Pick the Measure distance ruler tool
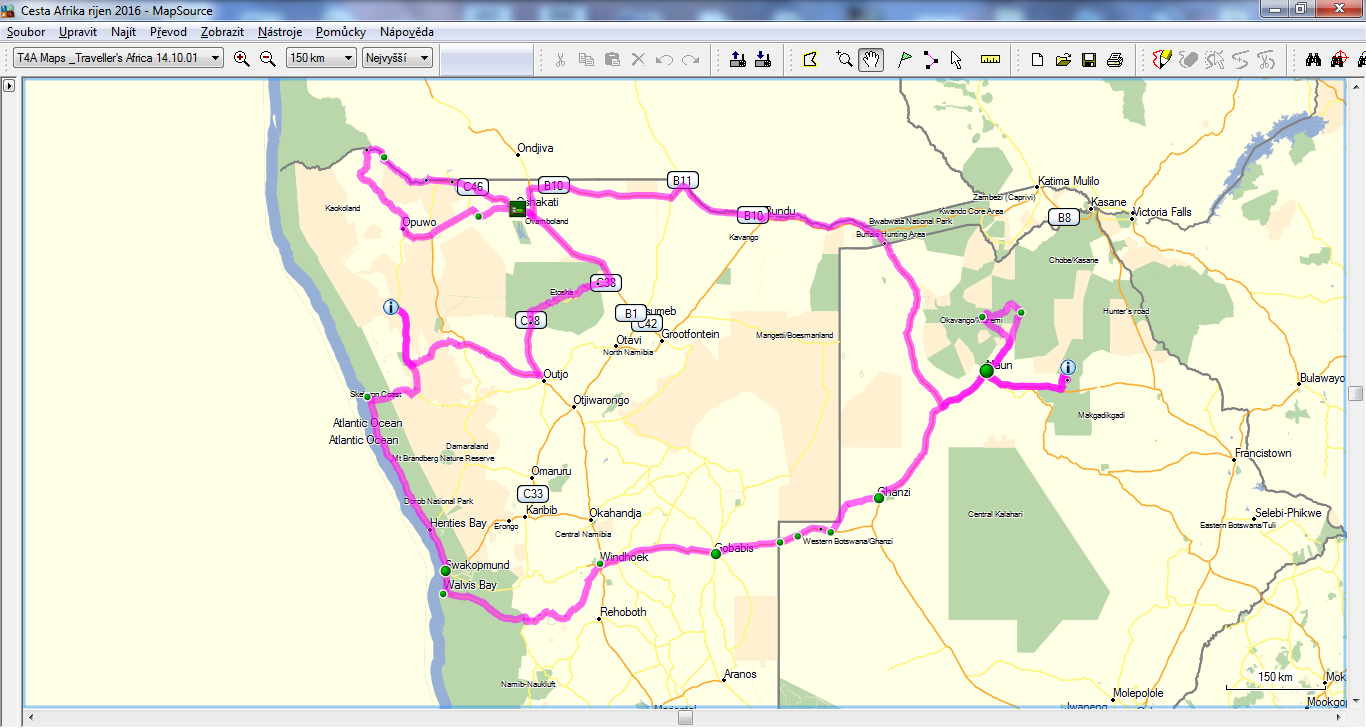The image size is (1366, 728). (x=991, y=60)
